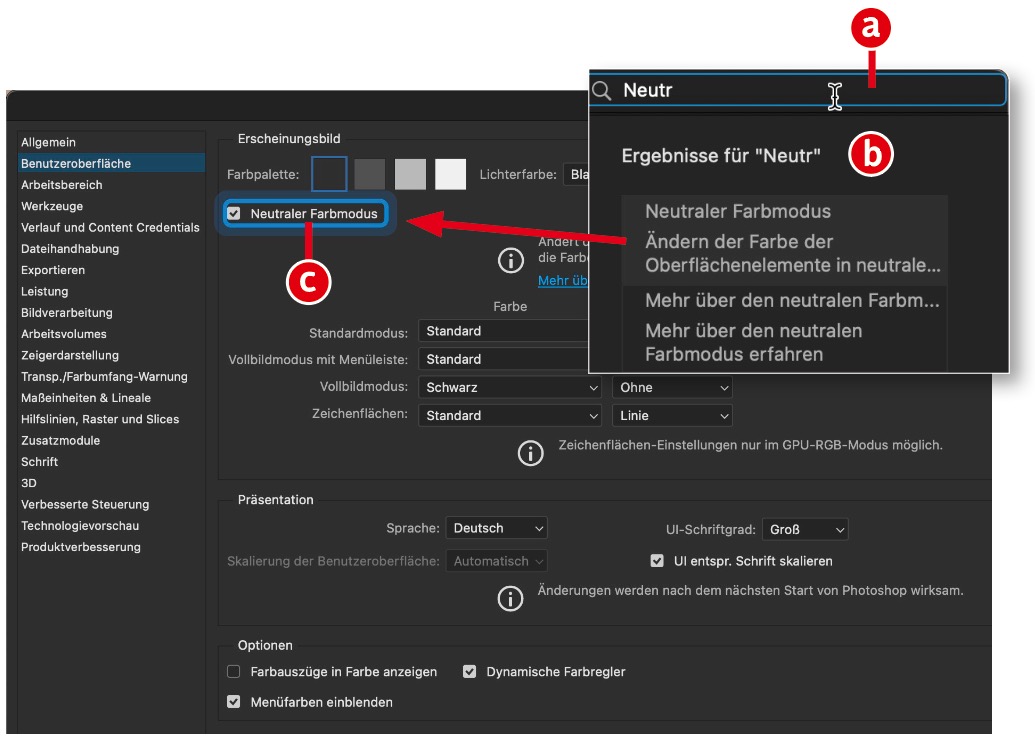
Task: Expand Vollbildmodus color dropdown showing Schwarz
Action: (x=510, y=387)
